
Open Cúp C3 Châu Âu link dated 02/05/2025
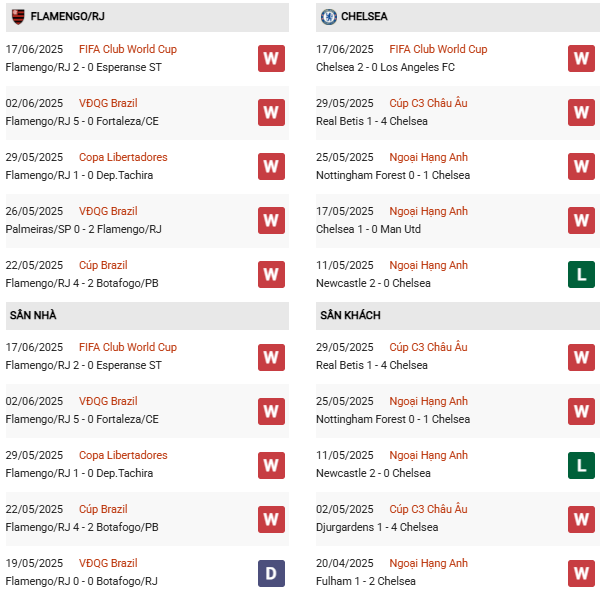tap(428, 509)
